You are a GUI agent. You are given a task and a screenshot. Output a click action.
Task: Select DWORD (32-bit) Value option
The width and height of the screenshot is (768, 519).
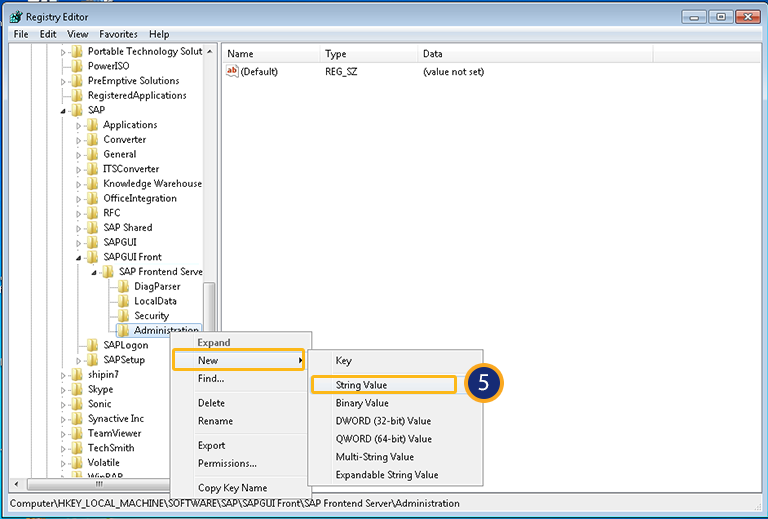tap(383, 421)
